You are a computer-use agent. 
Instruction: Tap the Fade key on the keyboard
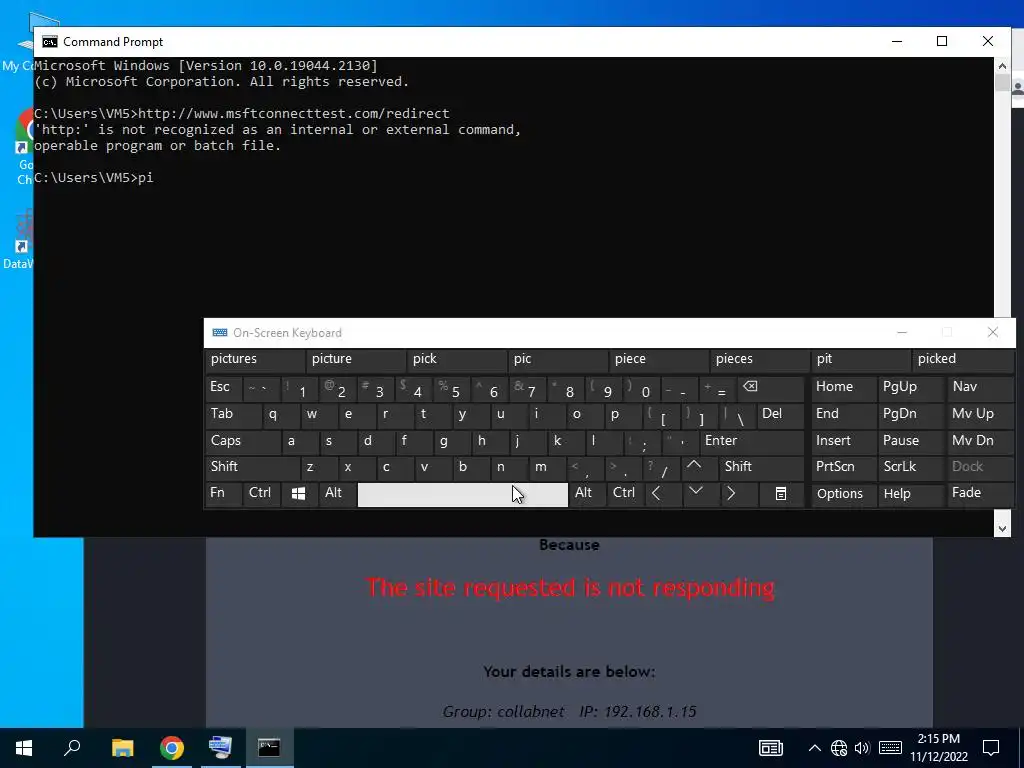point(980,494)
